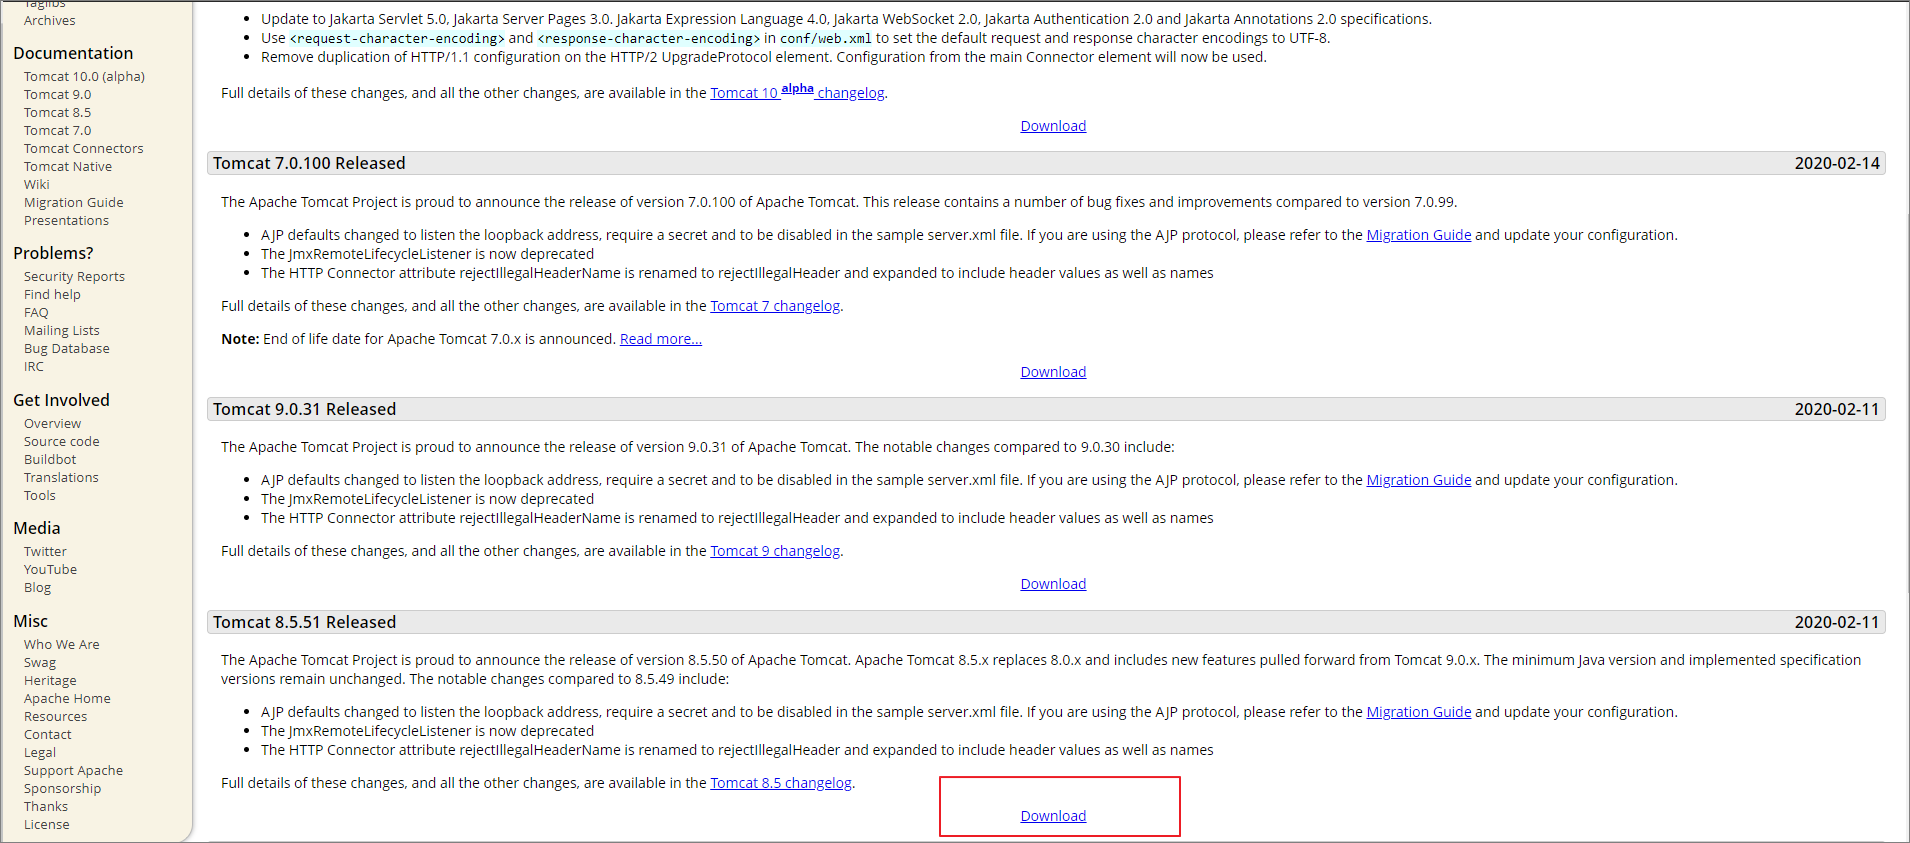Open the Wiki link in sidebar

36,184
